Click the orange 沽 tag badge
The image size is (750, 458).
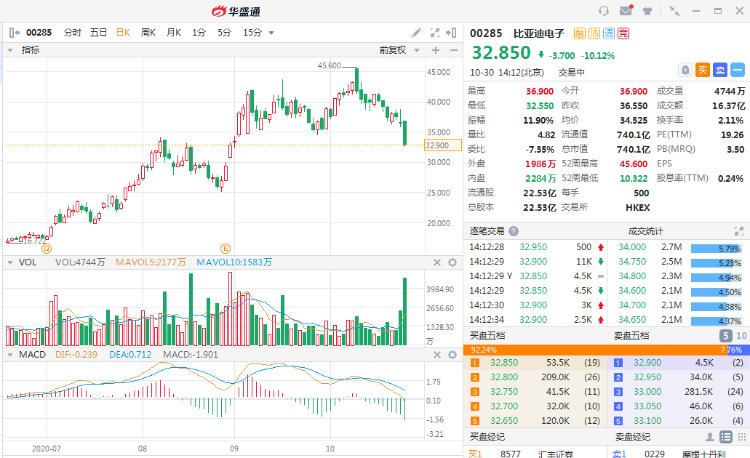(x=594, y=33)
